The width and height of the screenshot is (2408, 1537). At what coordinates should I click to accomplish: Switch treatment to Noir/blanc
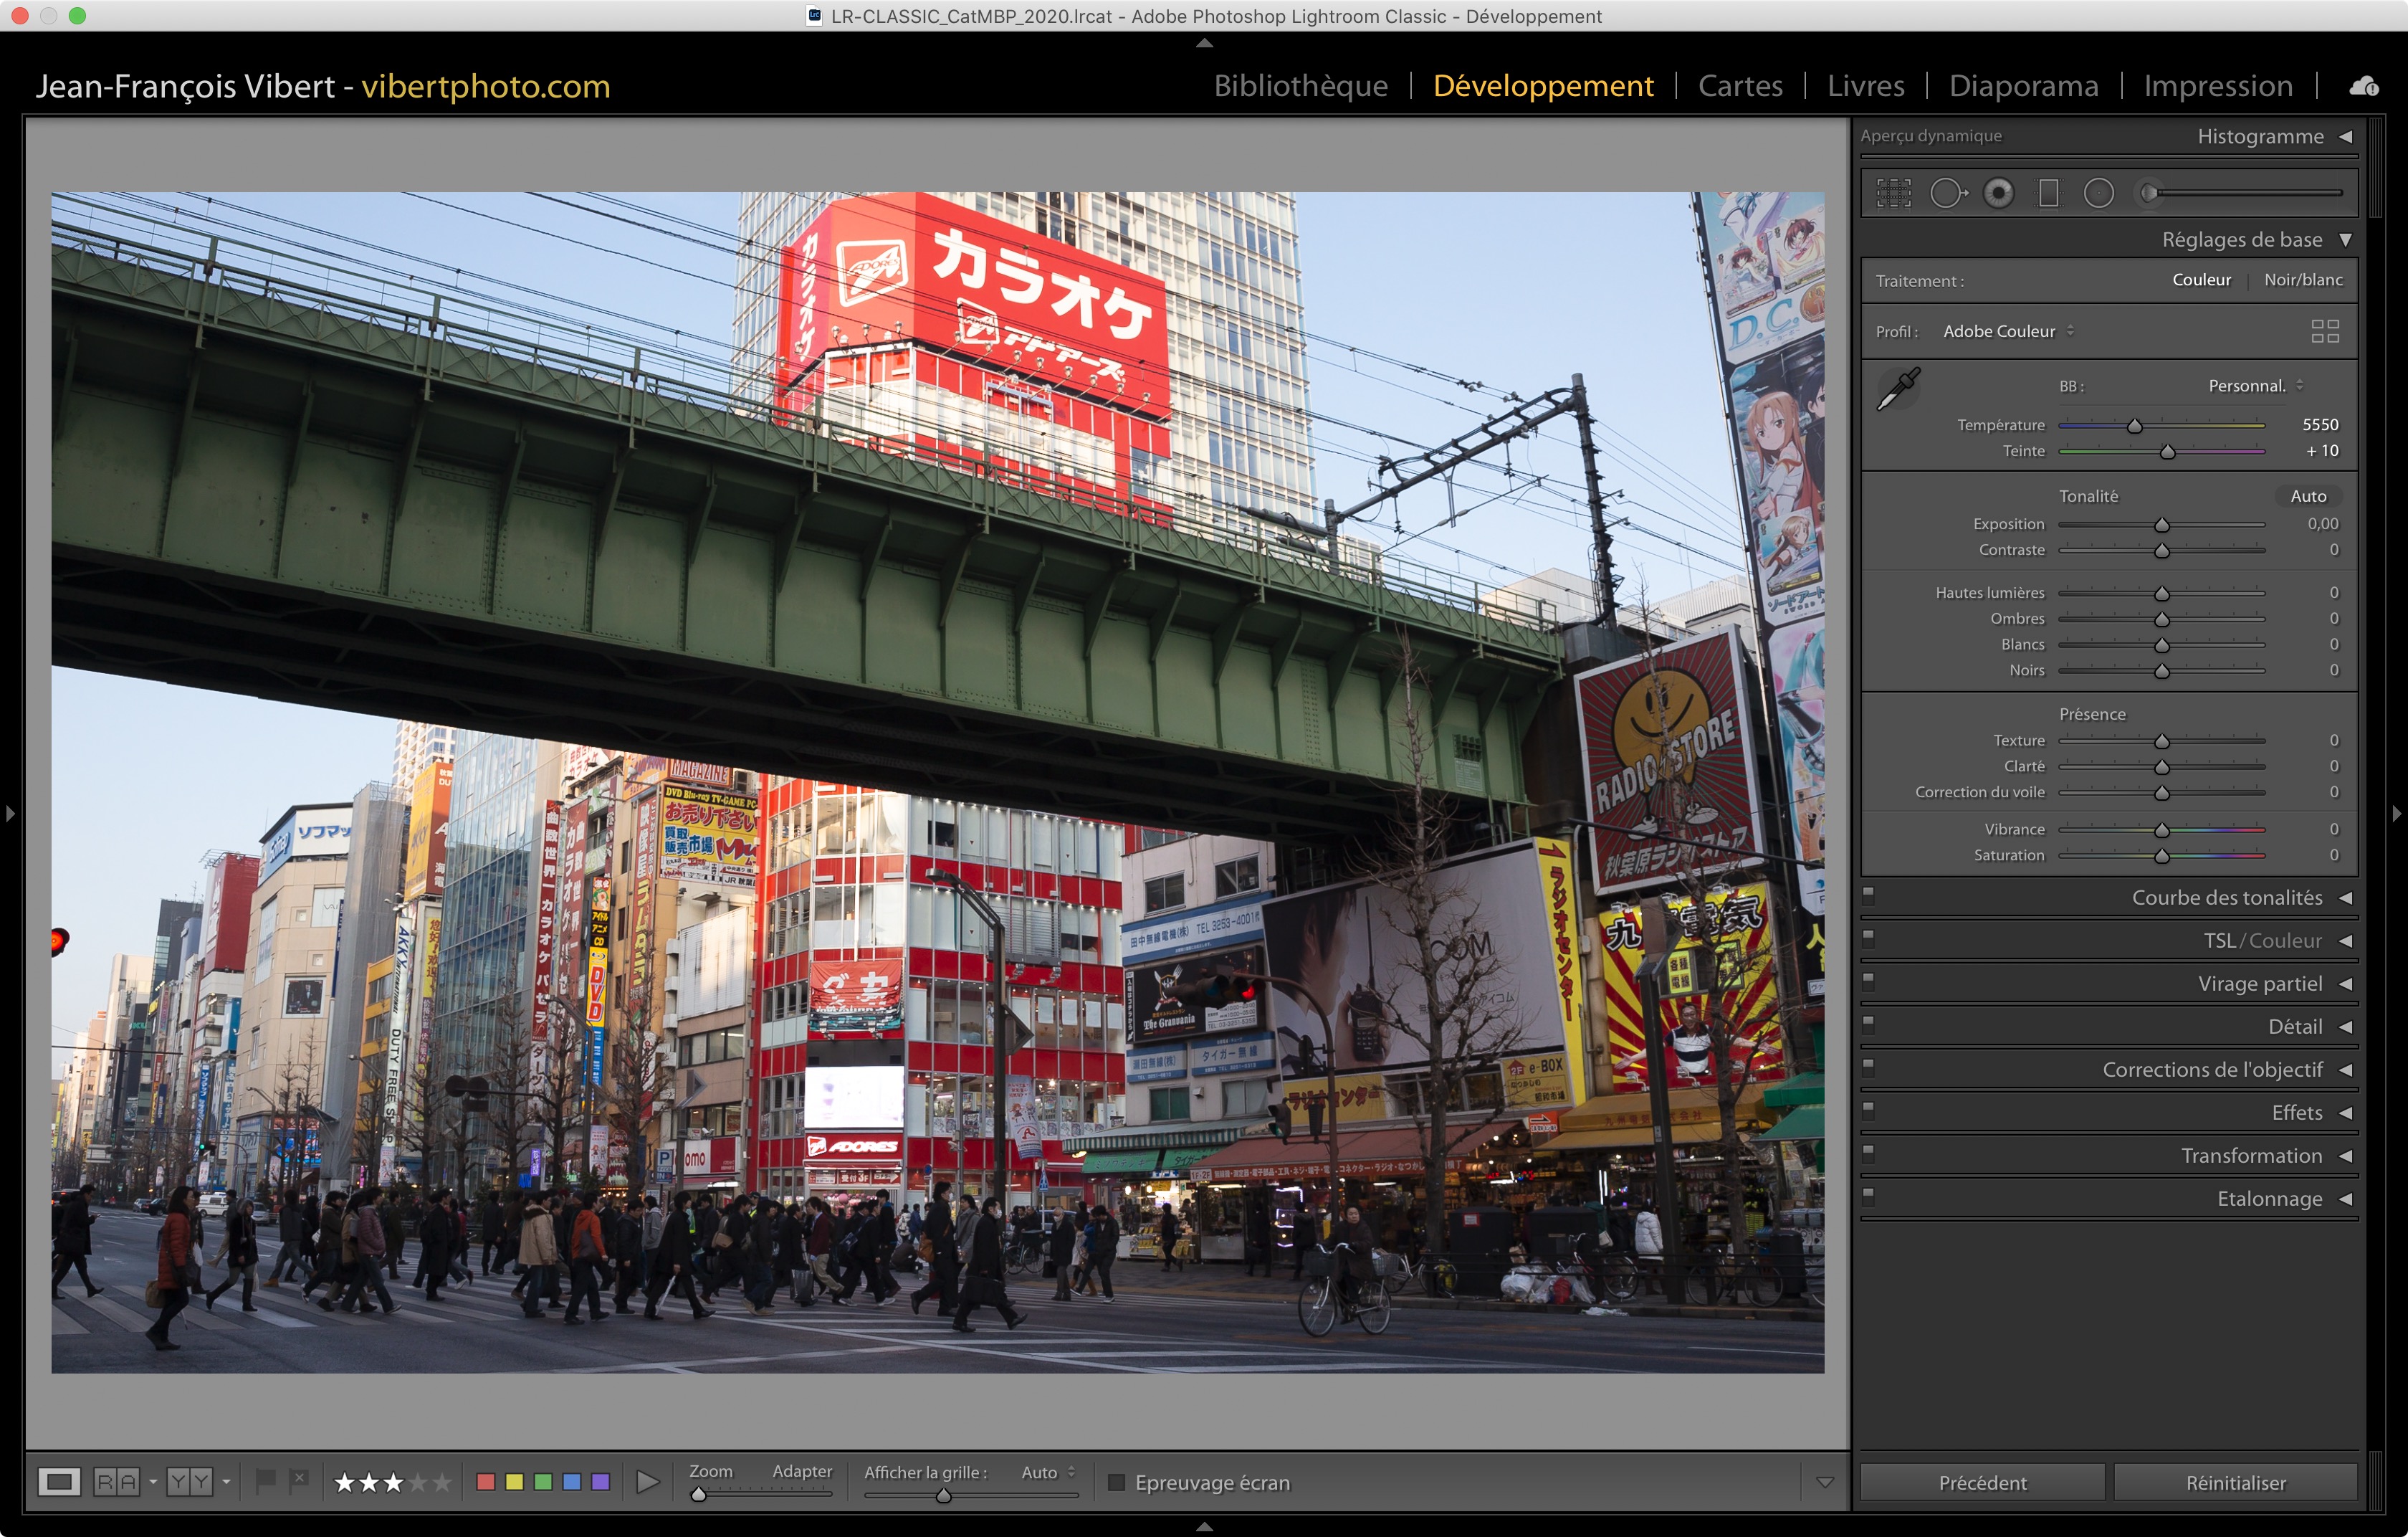2302,280
